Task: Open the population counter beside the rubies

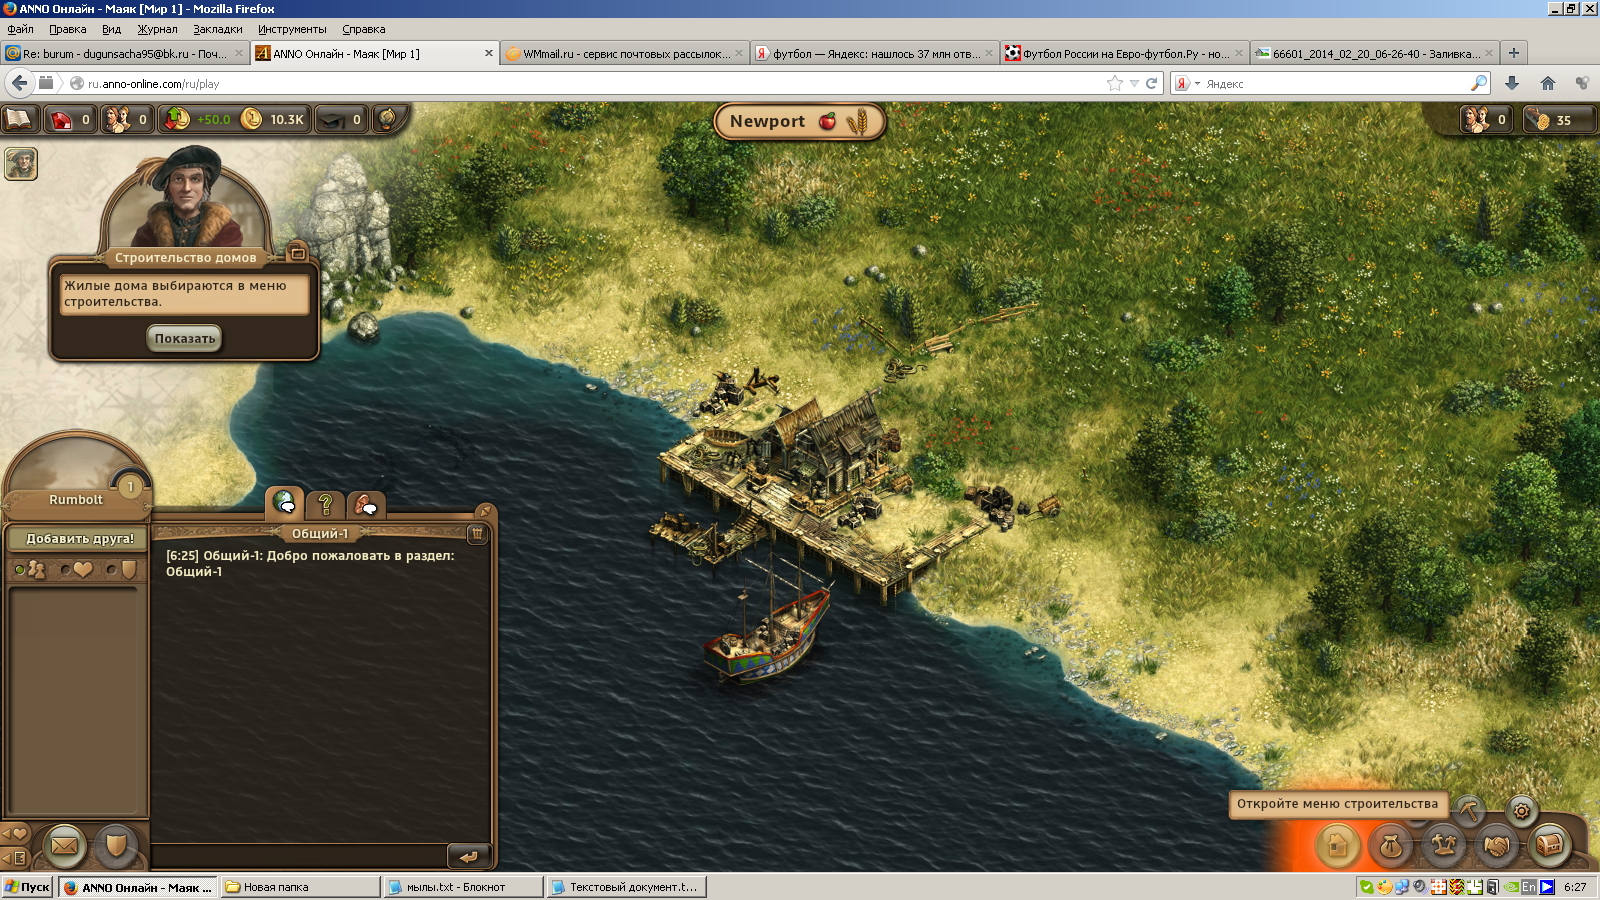Action: pyautogui.click(x=128, y=120)
